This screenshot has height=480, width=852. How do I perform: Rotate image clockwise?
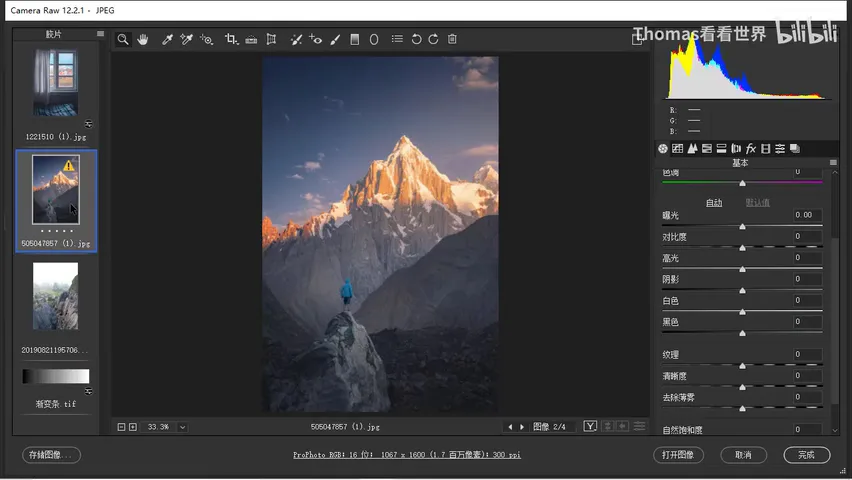coord(433,39)
